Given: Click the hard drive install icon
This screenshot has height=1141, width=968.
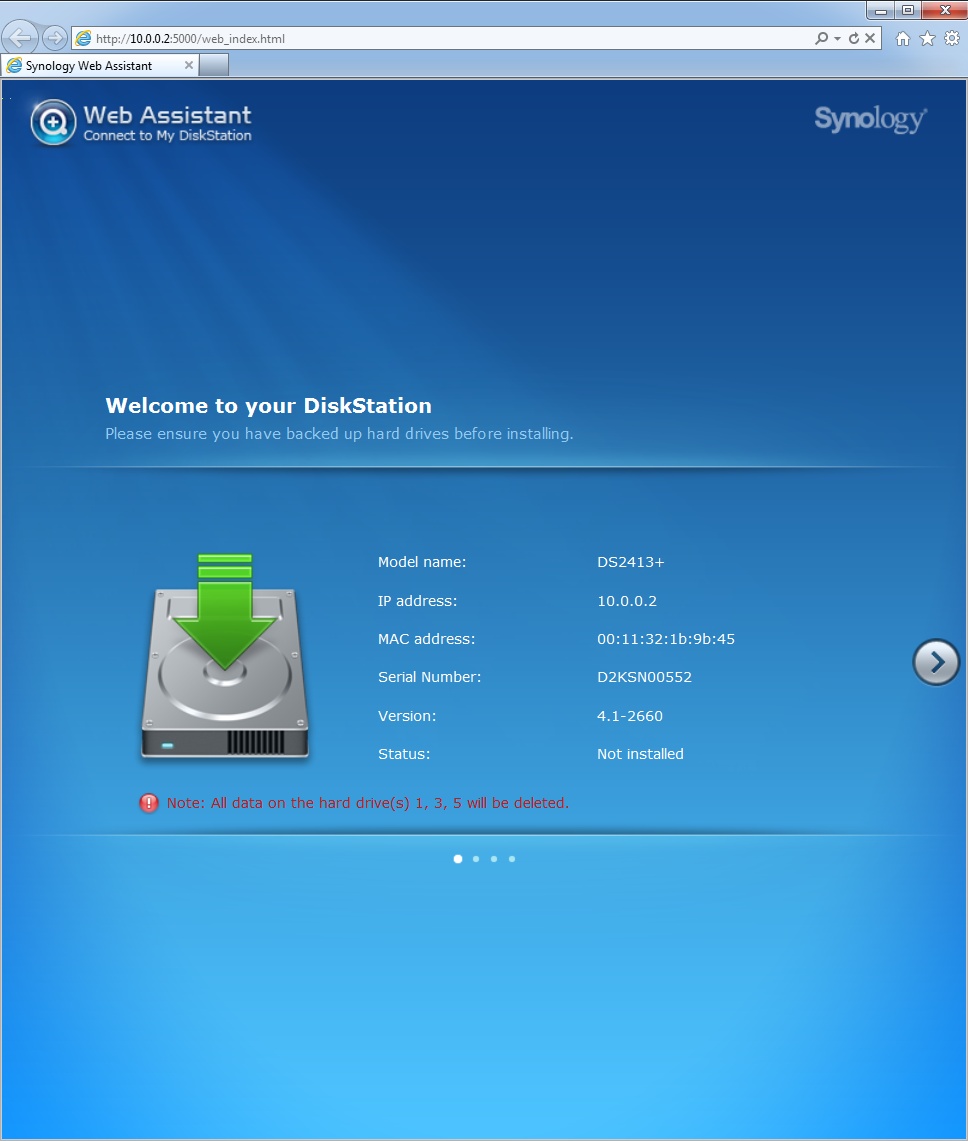Looking at the screenshot, I should click(x=225, y=656).
